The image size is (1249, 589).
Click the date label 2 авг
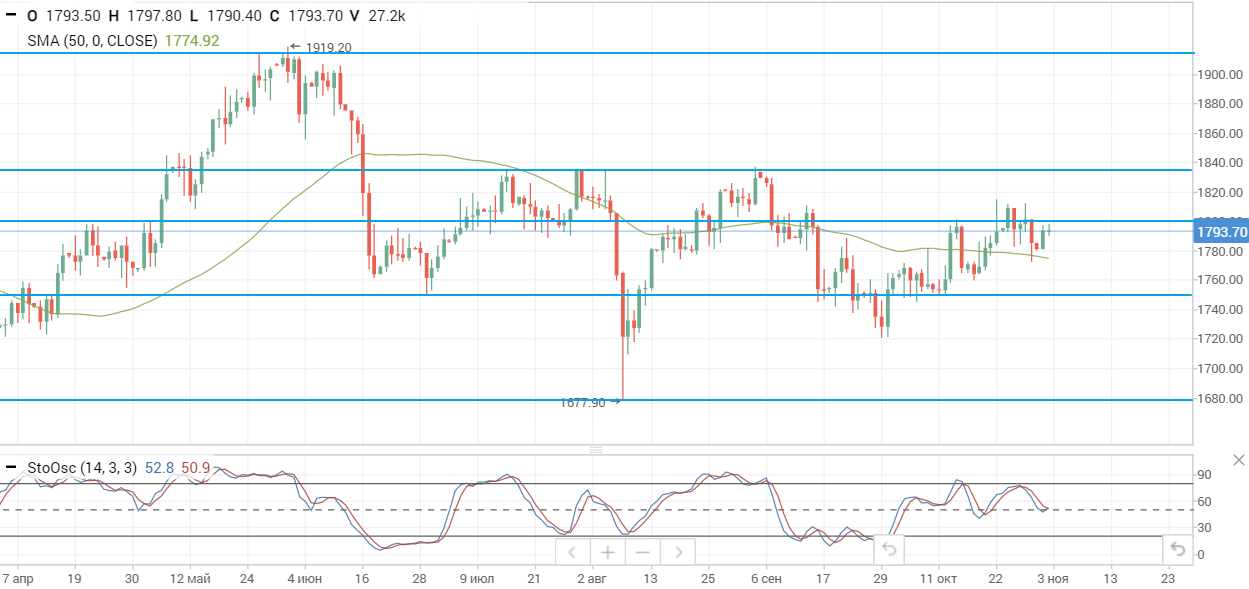591,579
